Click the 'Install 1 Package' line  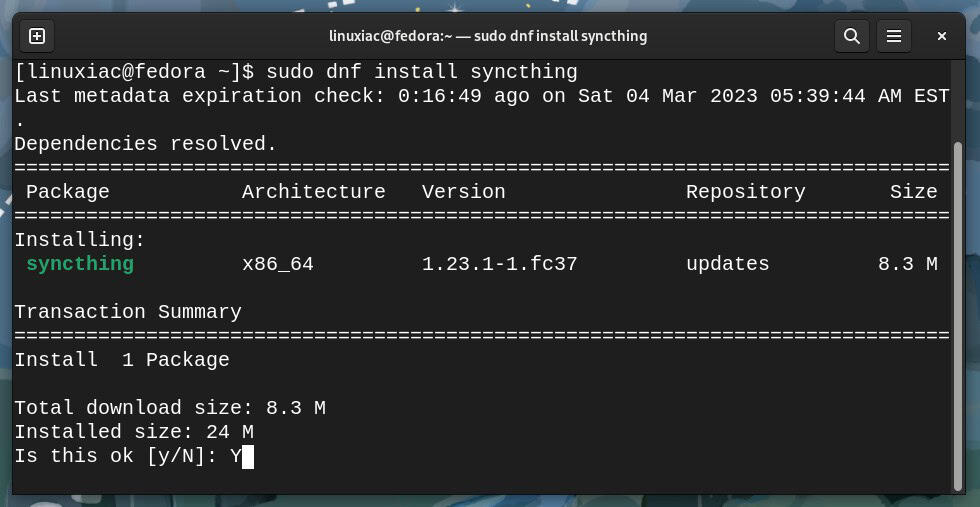pyautogui.click(x=122, y=360)
